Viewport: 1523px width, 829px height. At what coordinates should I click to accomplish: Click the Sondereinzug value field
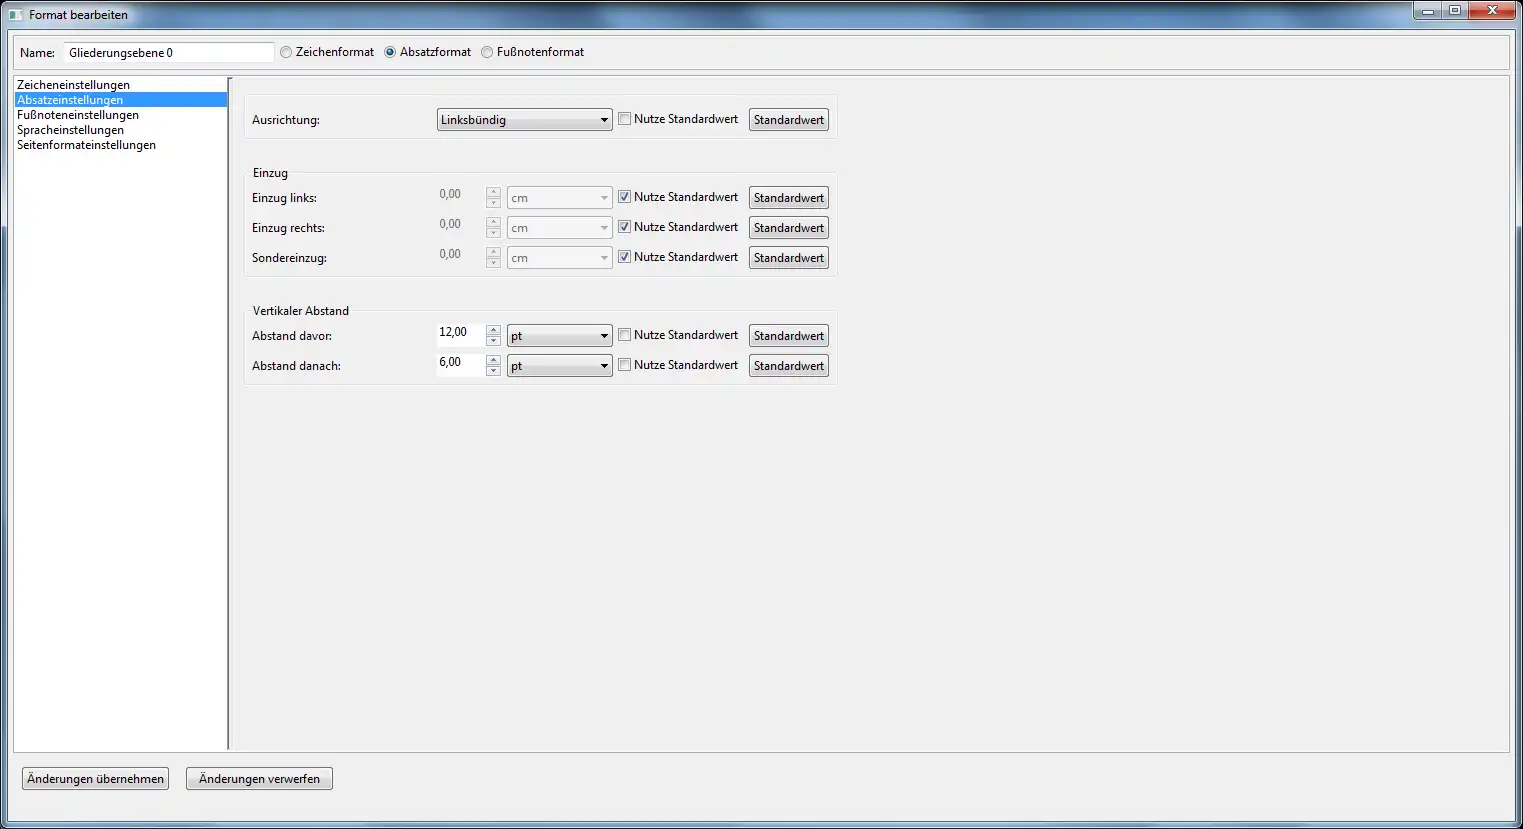tap(461, 256)
